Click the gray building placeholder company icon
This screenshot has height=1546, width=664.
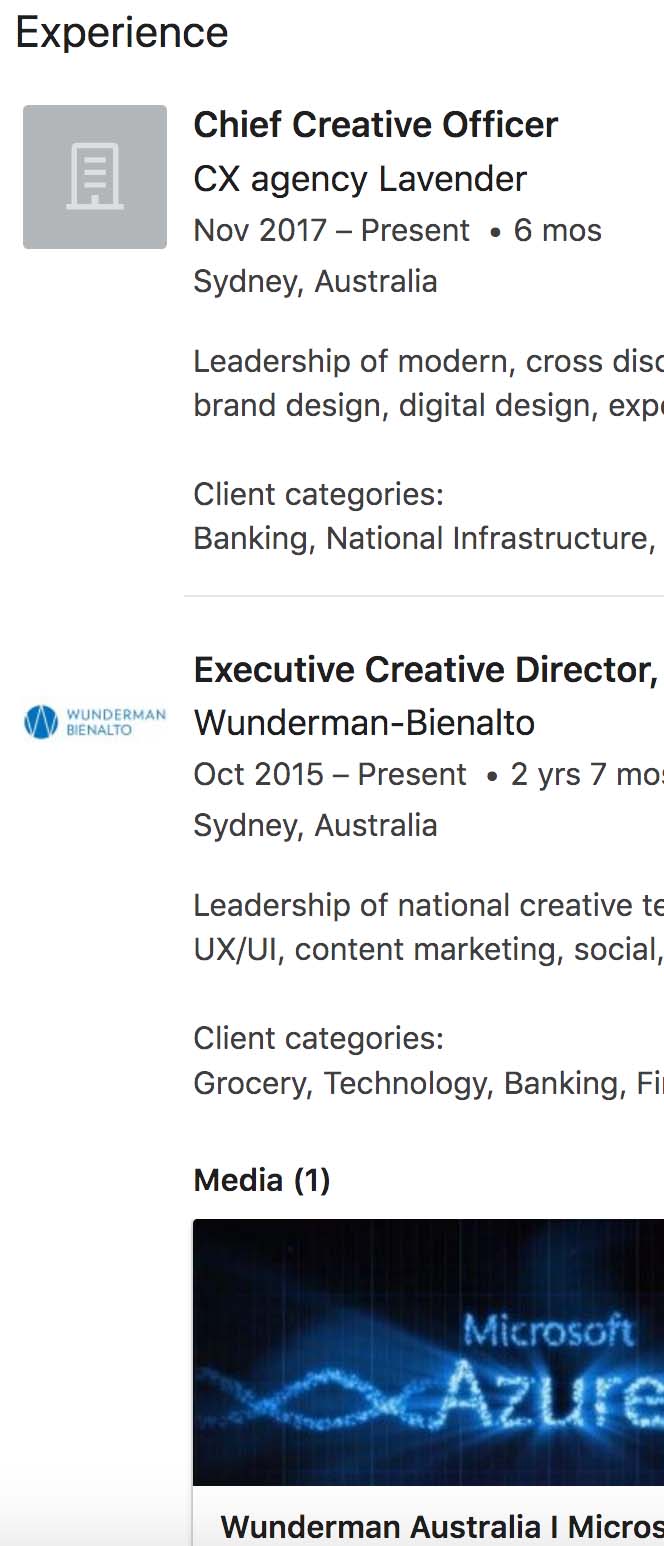coord(95,177)
